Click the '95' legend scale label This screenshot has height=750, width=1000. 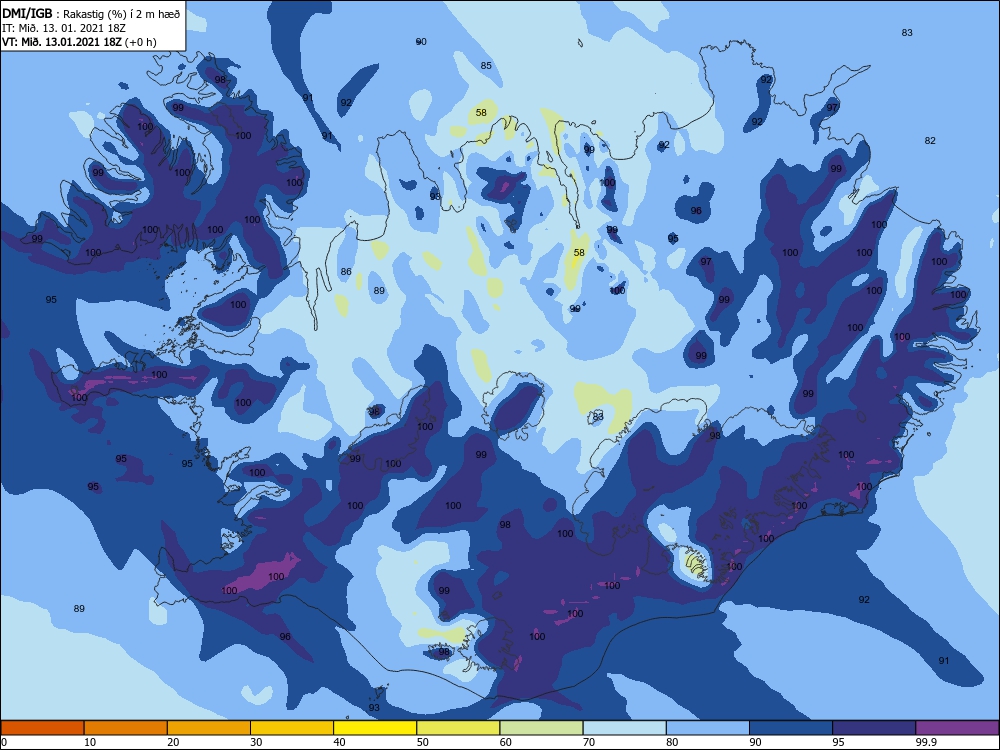tap(838, 742)
